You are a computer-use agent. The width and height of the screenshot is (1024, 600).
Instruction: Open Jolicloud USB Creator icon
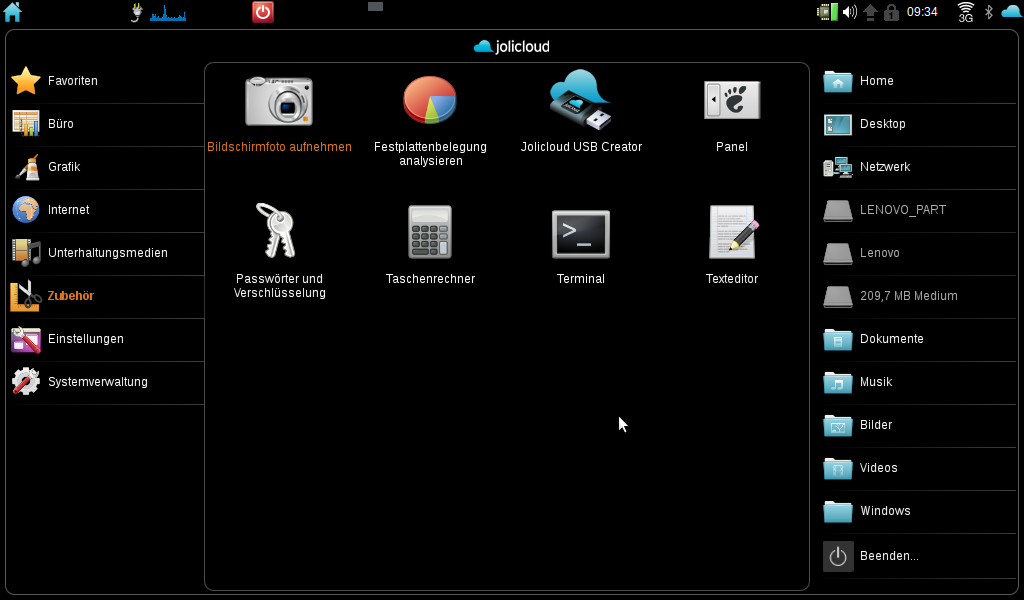[581, 99]
